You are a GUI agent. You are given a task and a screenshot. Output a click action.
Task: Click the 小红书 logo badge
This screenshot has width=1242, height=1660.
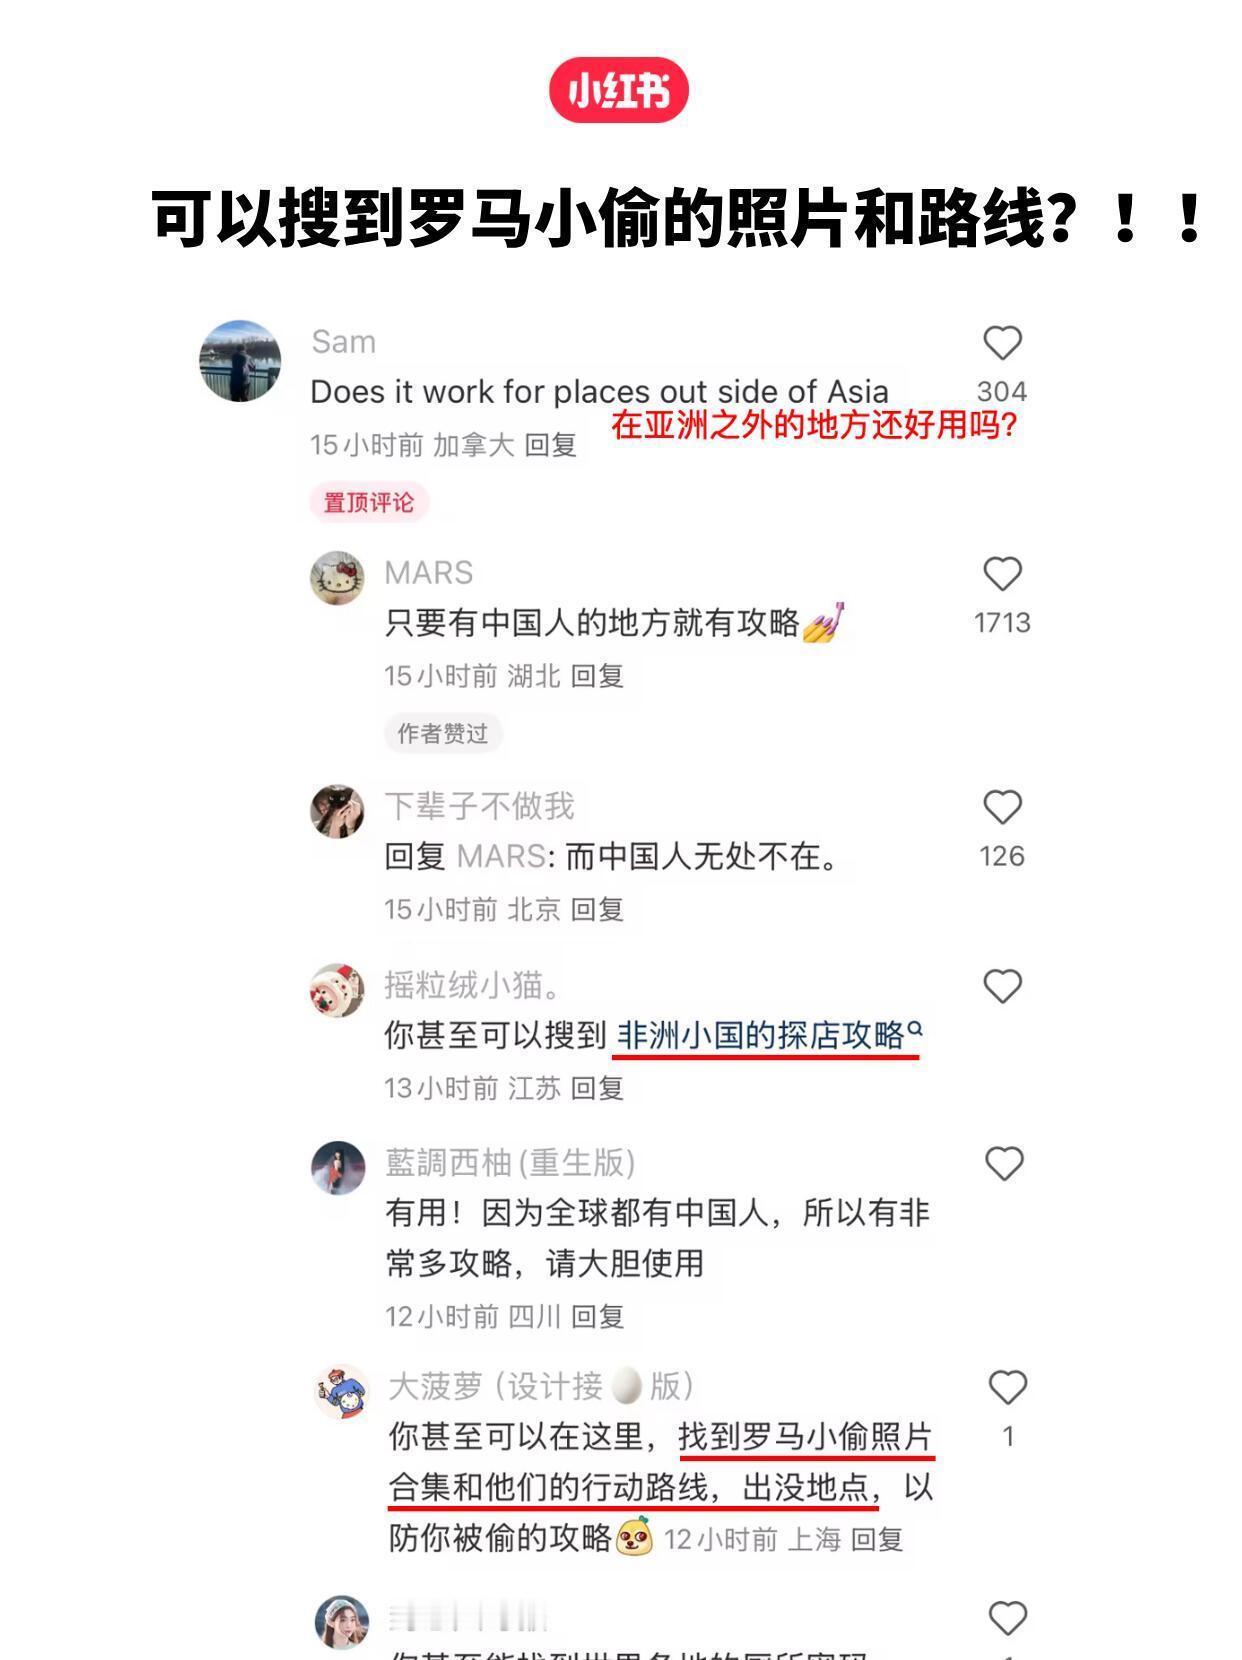(619, 91)
